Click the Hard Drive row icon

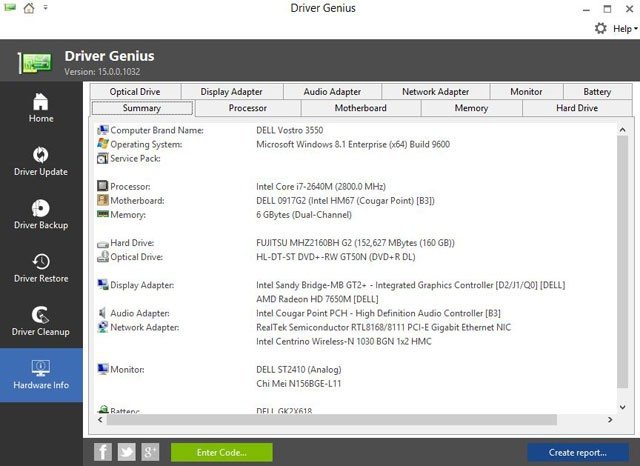click(103, 244)
